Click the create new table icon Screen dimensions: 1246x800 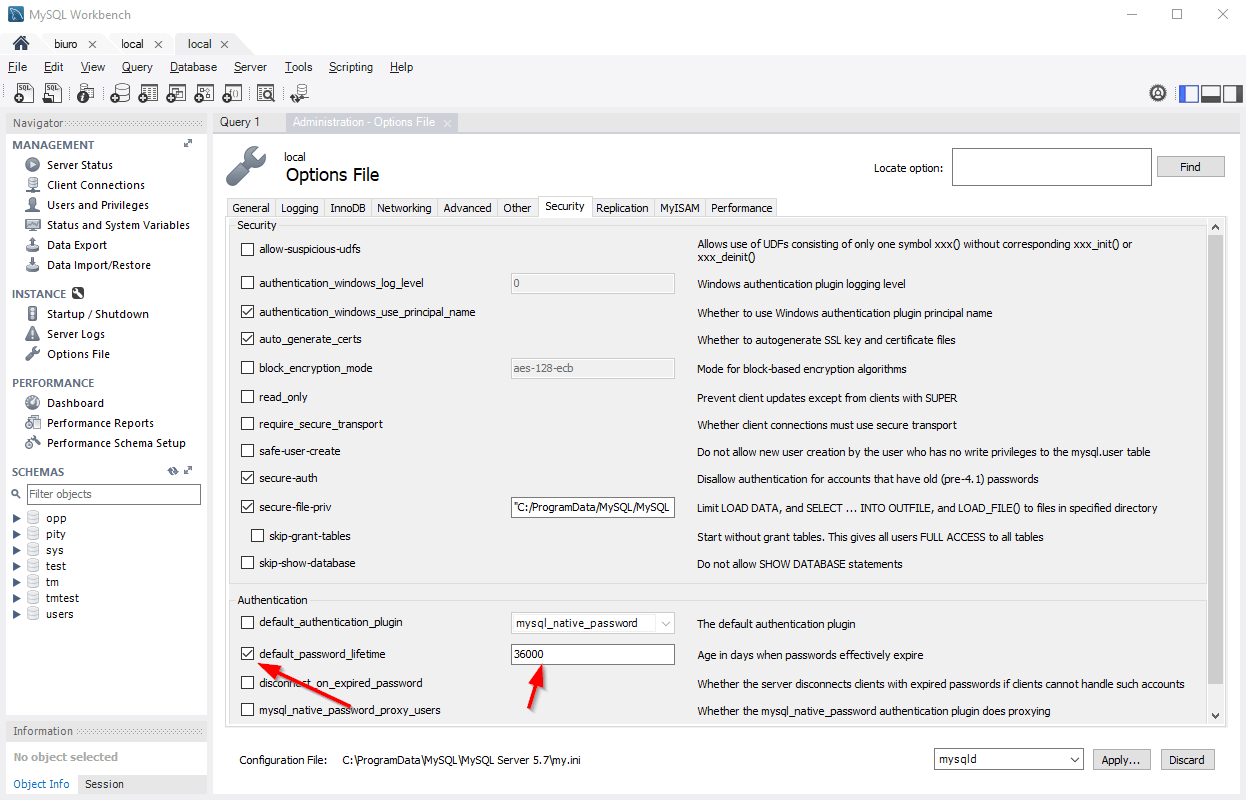click(x=149, y=94)
